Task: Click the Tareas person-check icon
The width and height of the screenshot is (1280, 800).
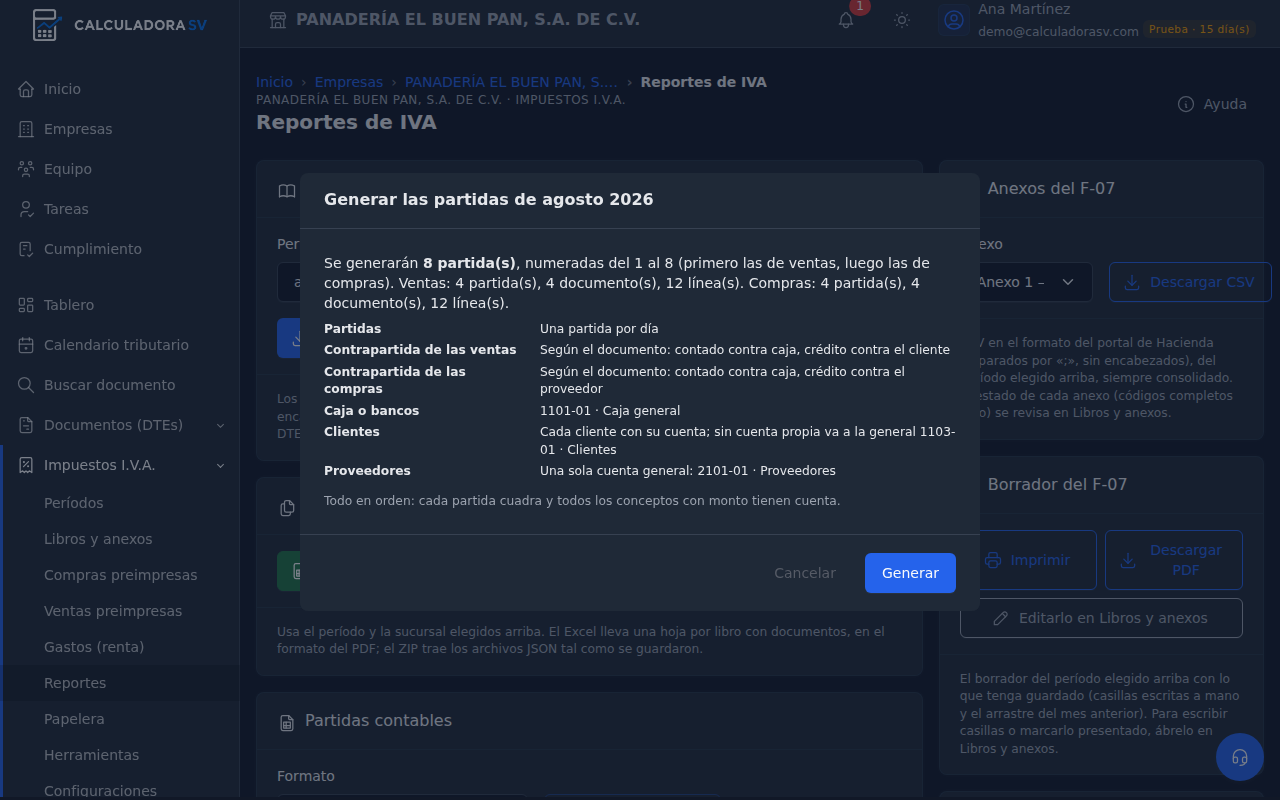Action: (26, 209)
